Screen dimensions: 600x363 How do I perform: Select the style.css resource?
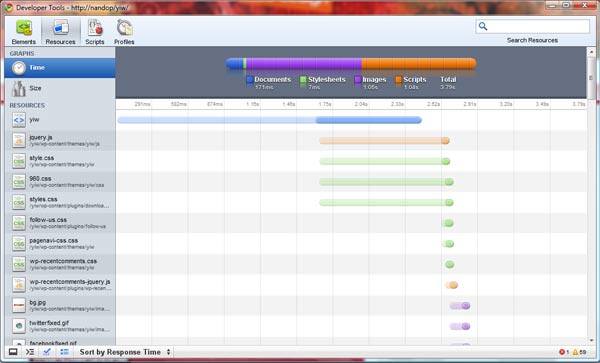pyautogui.click(x=60, y=161)
